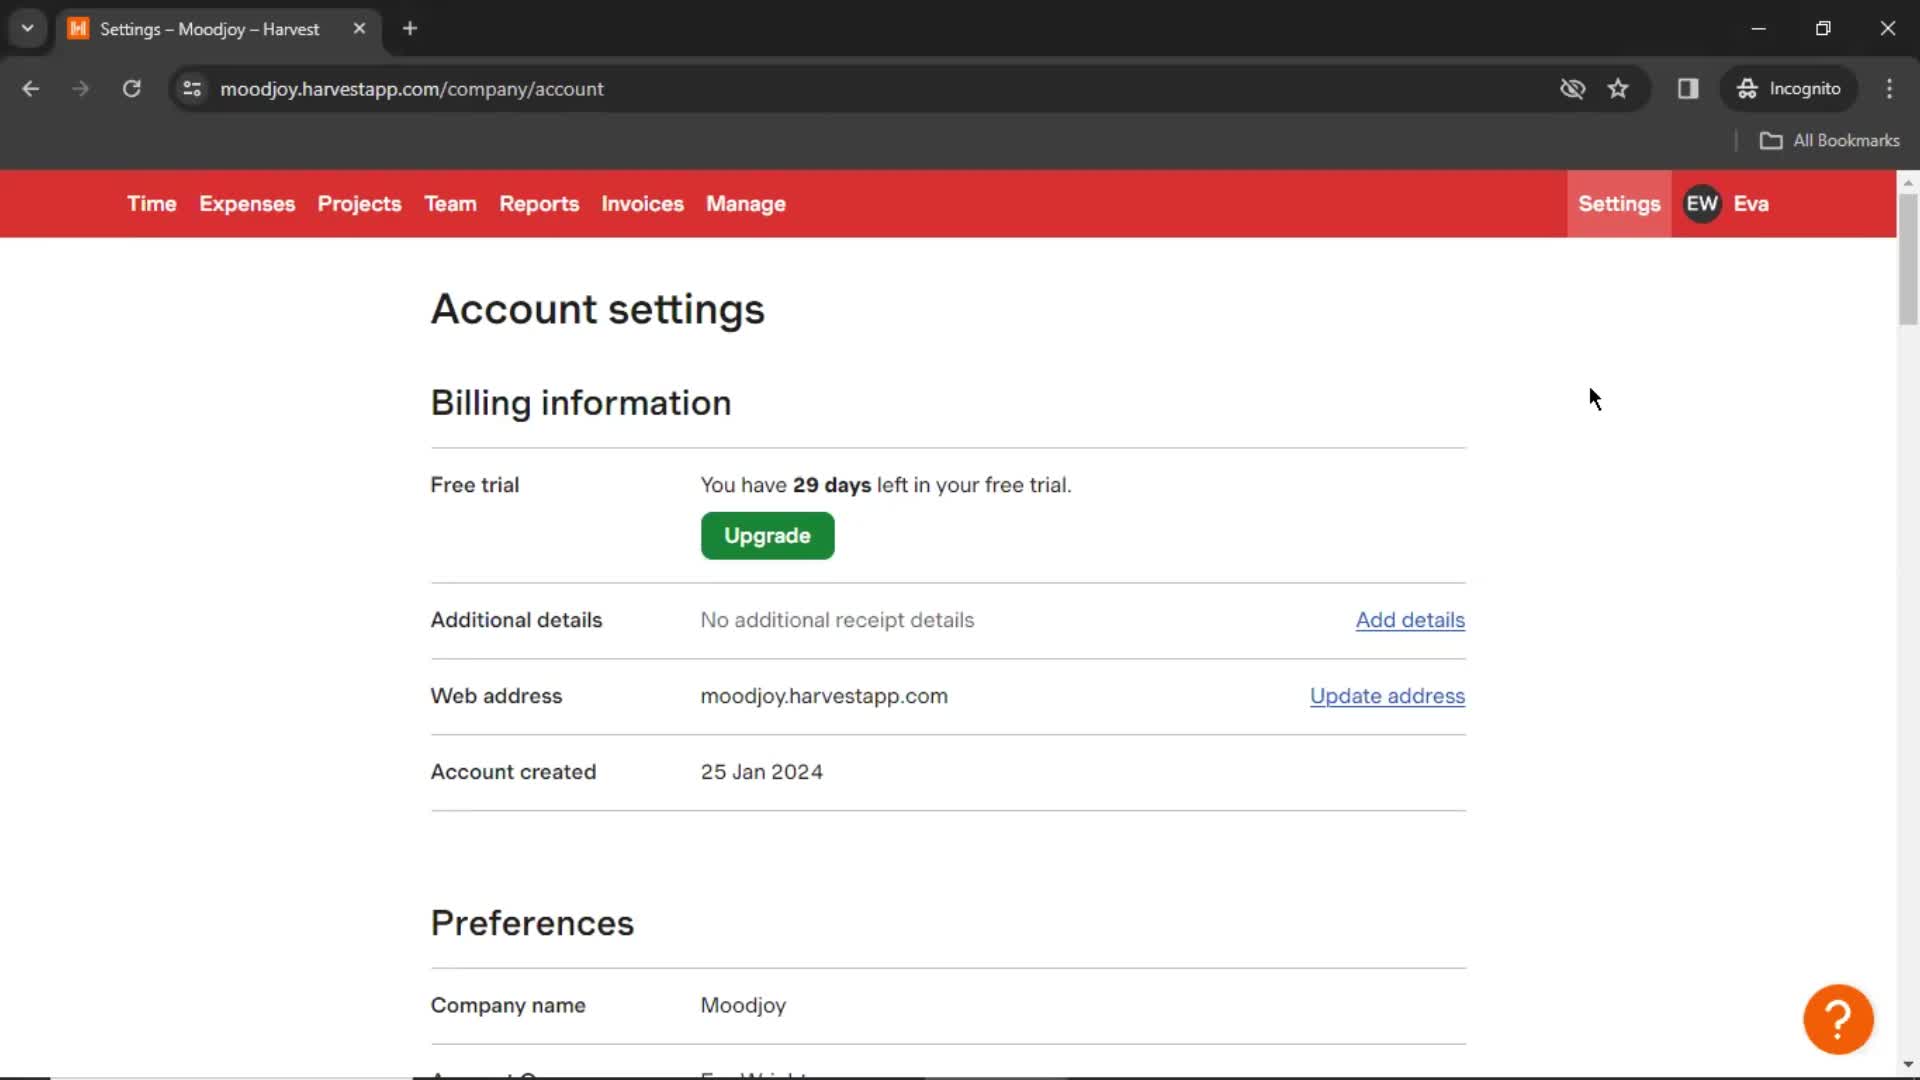Click the Update address link
The width and height of the screenshot is (1920, 1080).
(x=1387, y=696)
